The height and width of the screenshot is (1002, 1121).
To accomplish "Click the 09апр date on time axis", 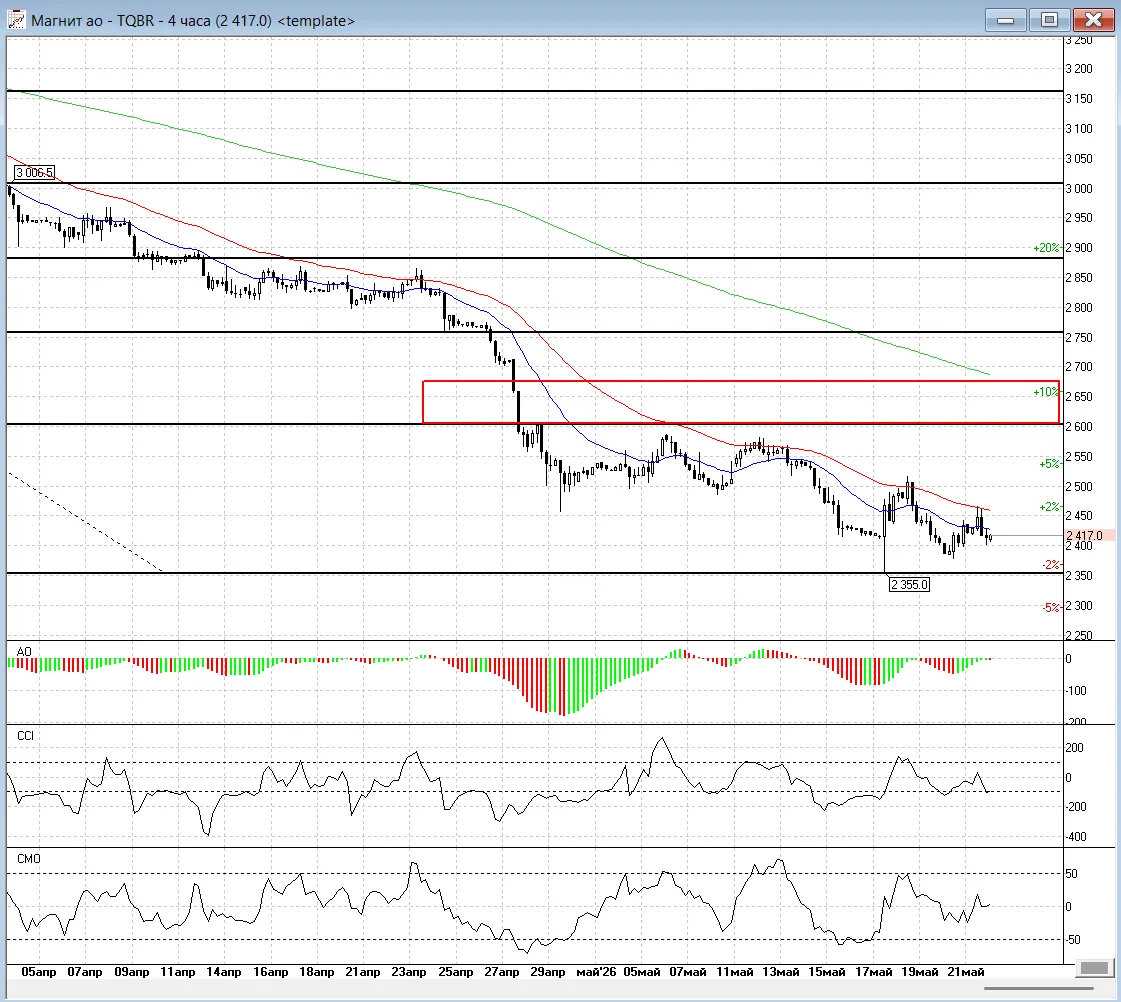I will coord(132,972).
